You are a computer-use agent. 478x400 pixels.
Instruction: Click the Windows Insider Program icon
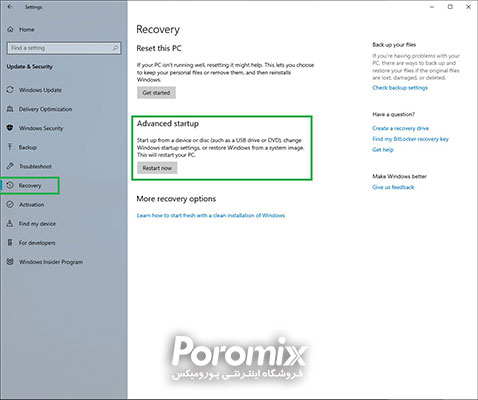click(x=10, y=262)
